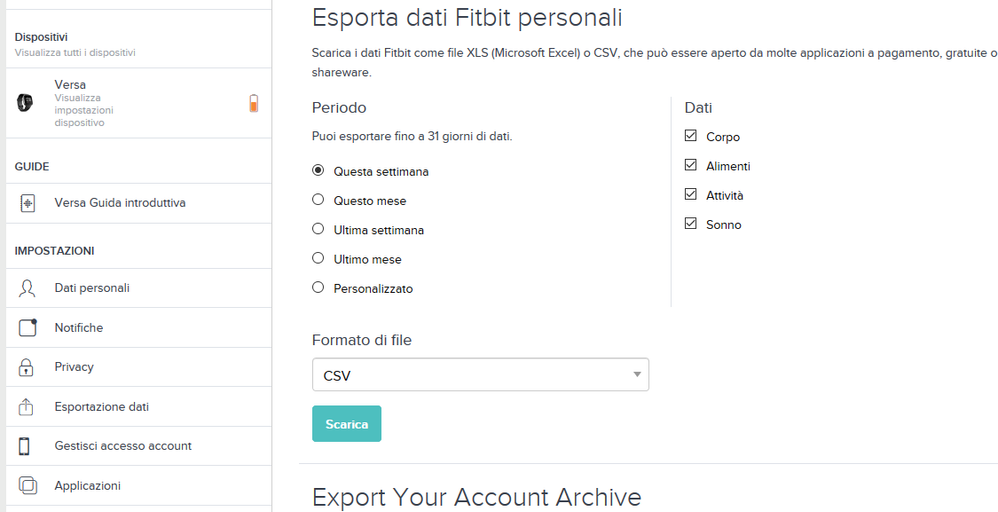Toggle the Sonno checkbox
Screen dimensions: 998x512
tap(691, 224)
